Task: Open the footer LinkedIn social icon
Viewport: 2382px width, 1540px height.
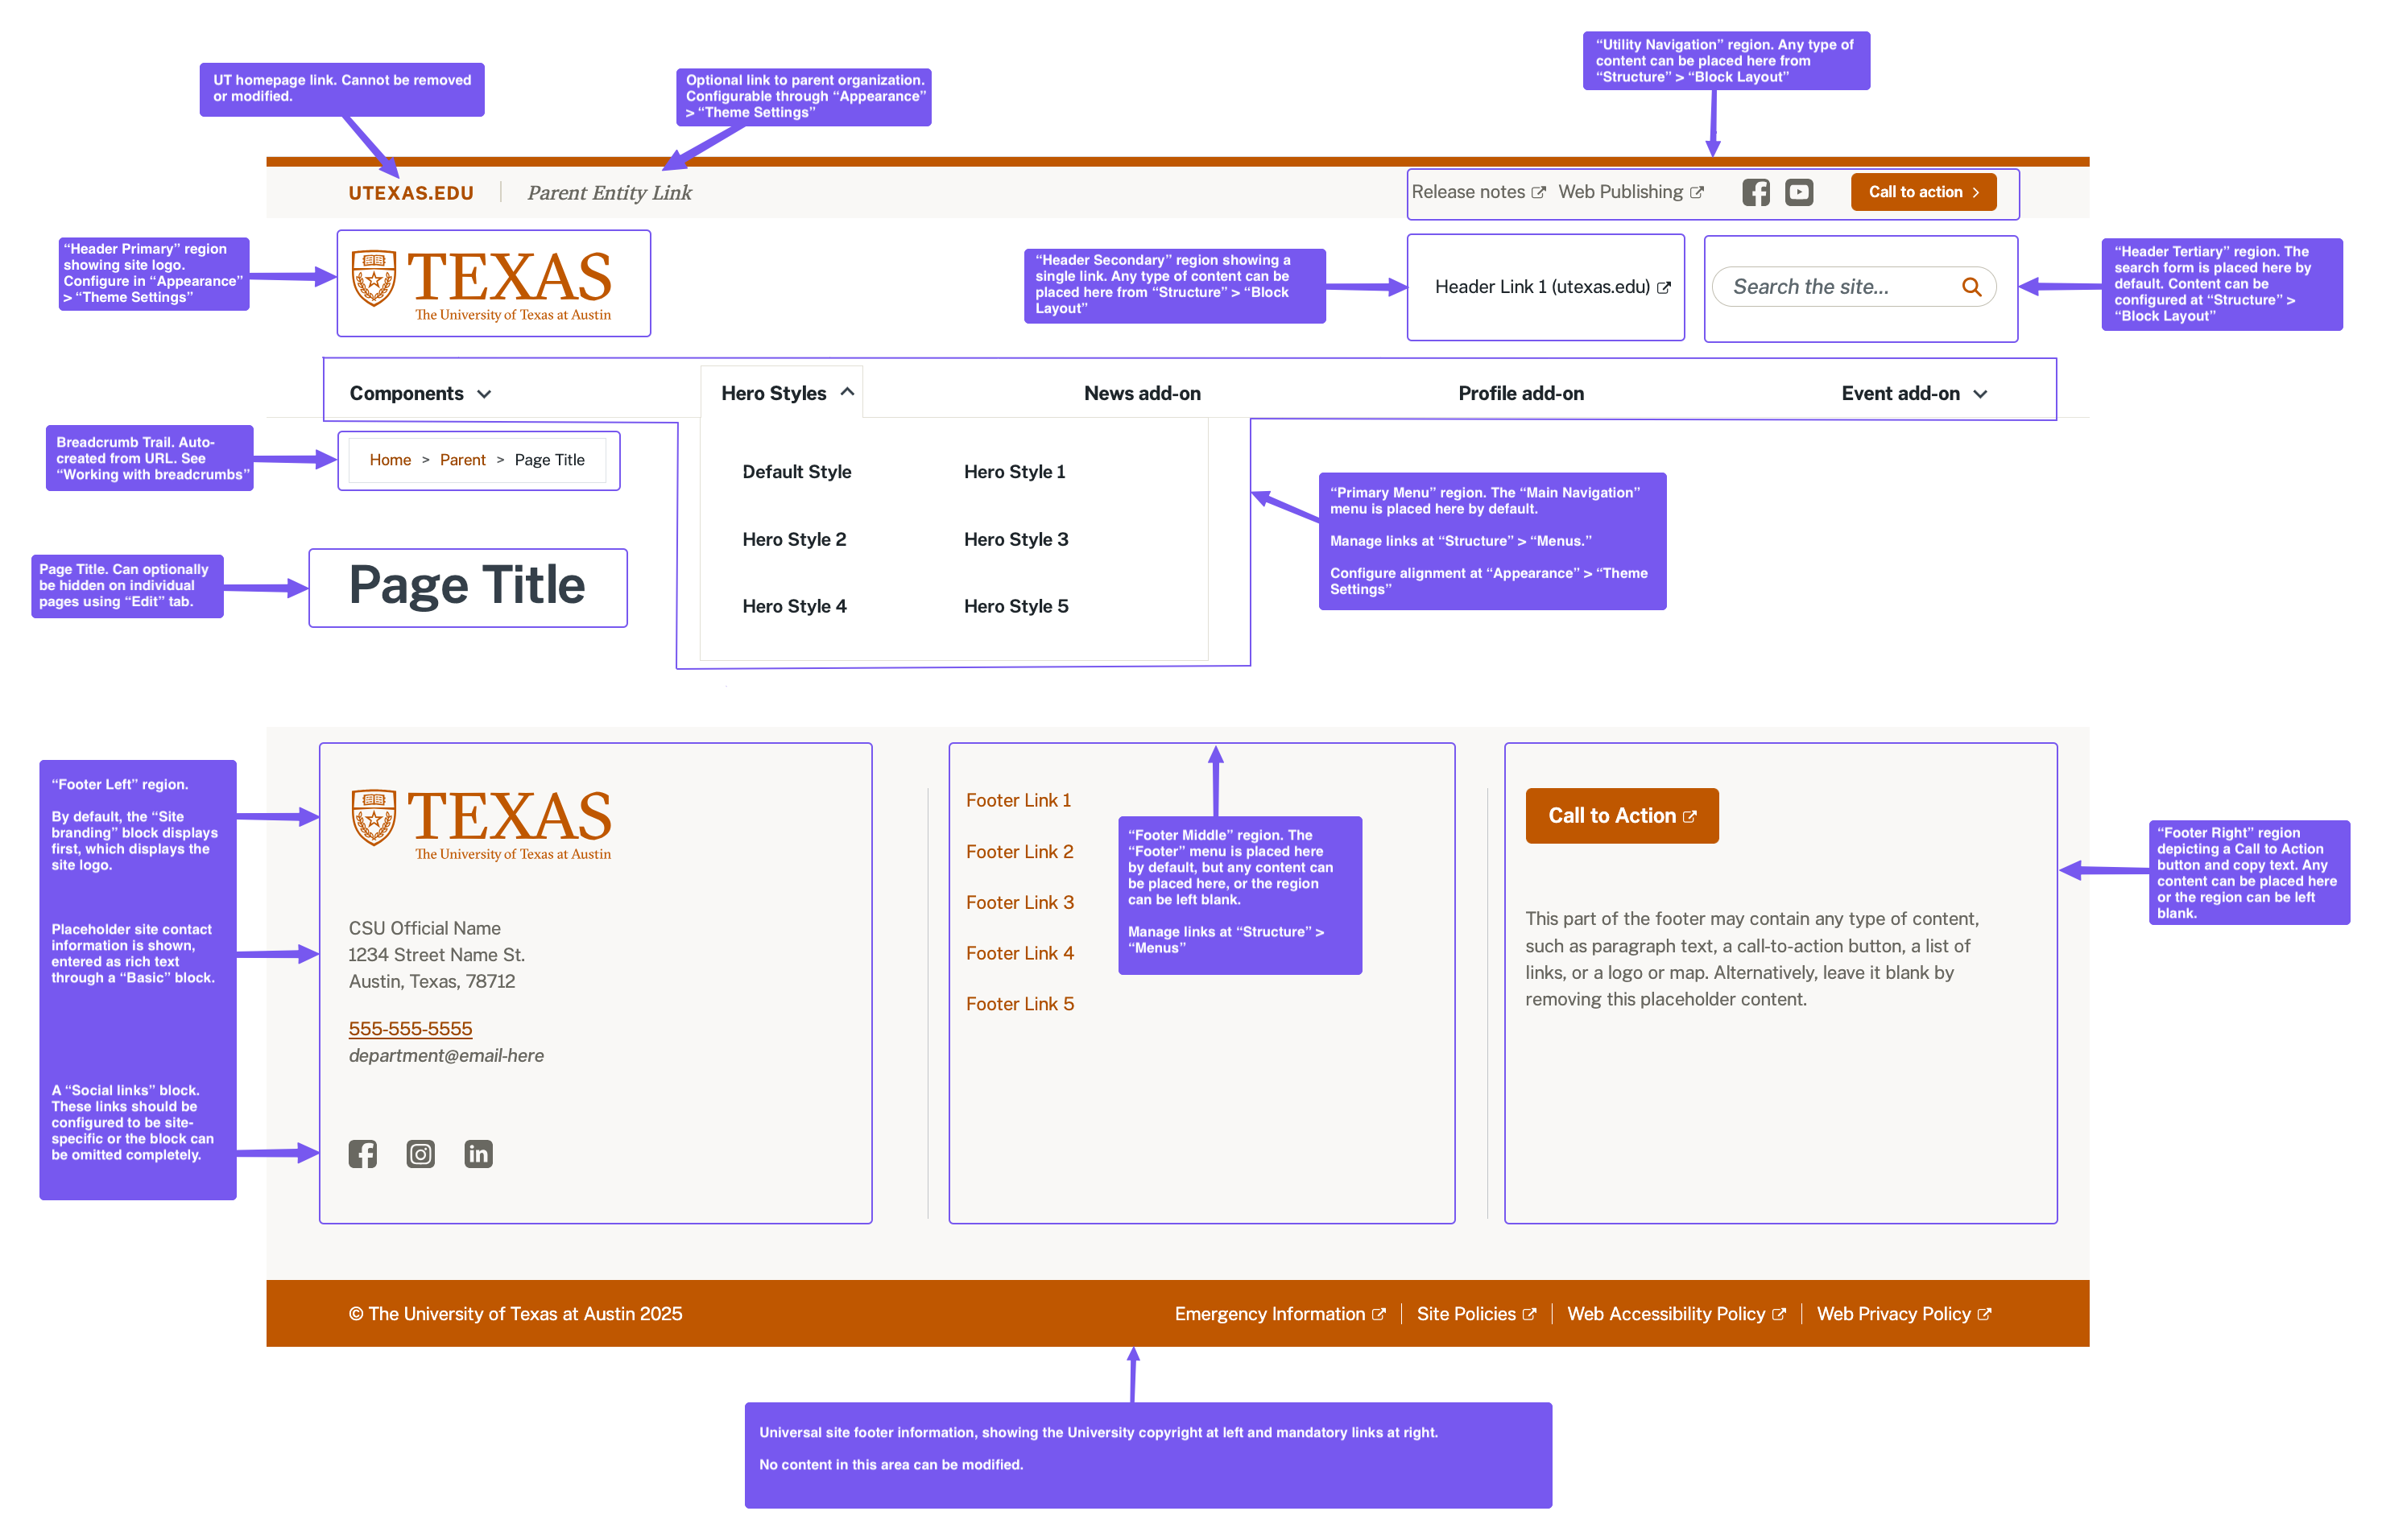Action: [x=478, y=1154]
